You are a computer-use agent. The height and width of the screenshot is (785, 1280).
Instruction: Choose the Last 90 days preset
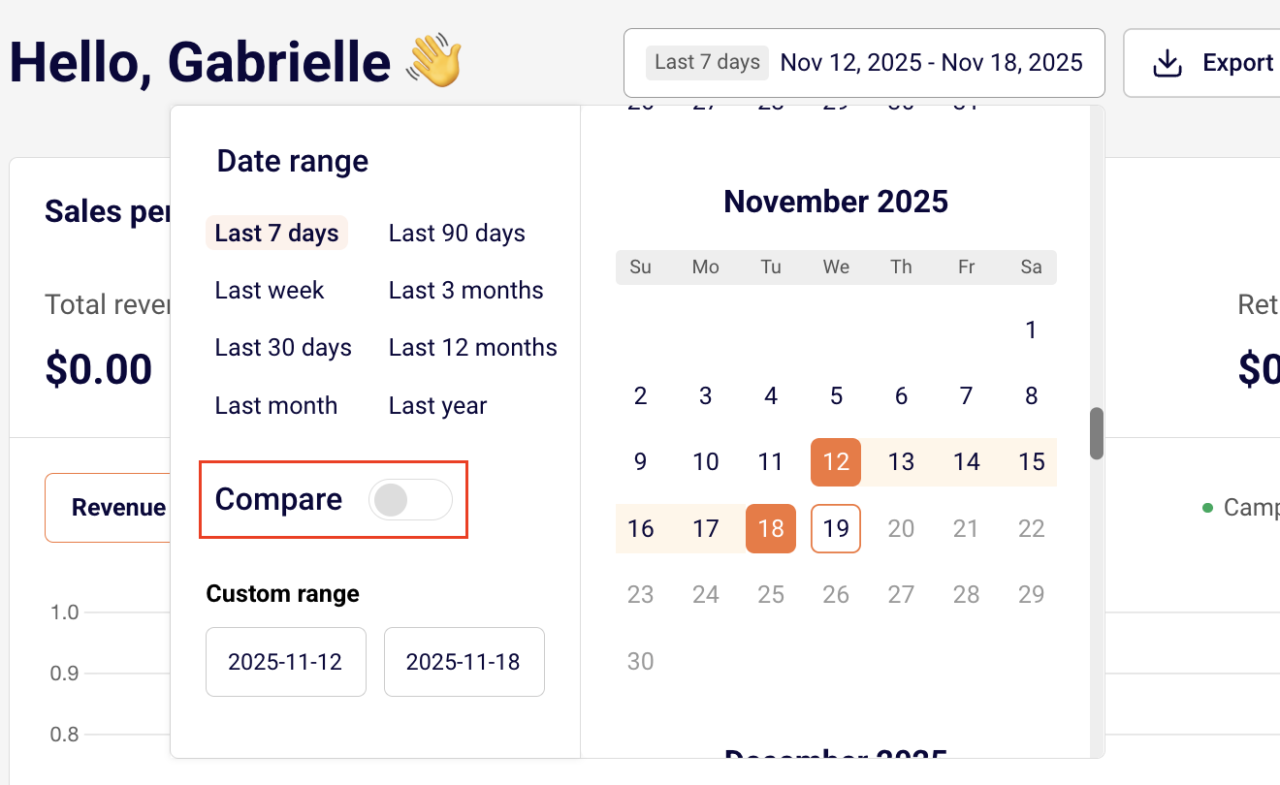point(457,233)
